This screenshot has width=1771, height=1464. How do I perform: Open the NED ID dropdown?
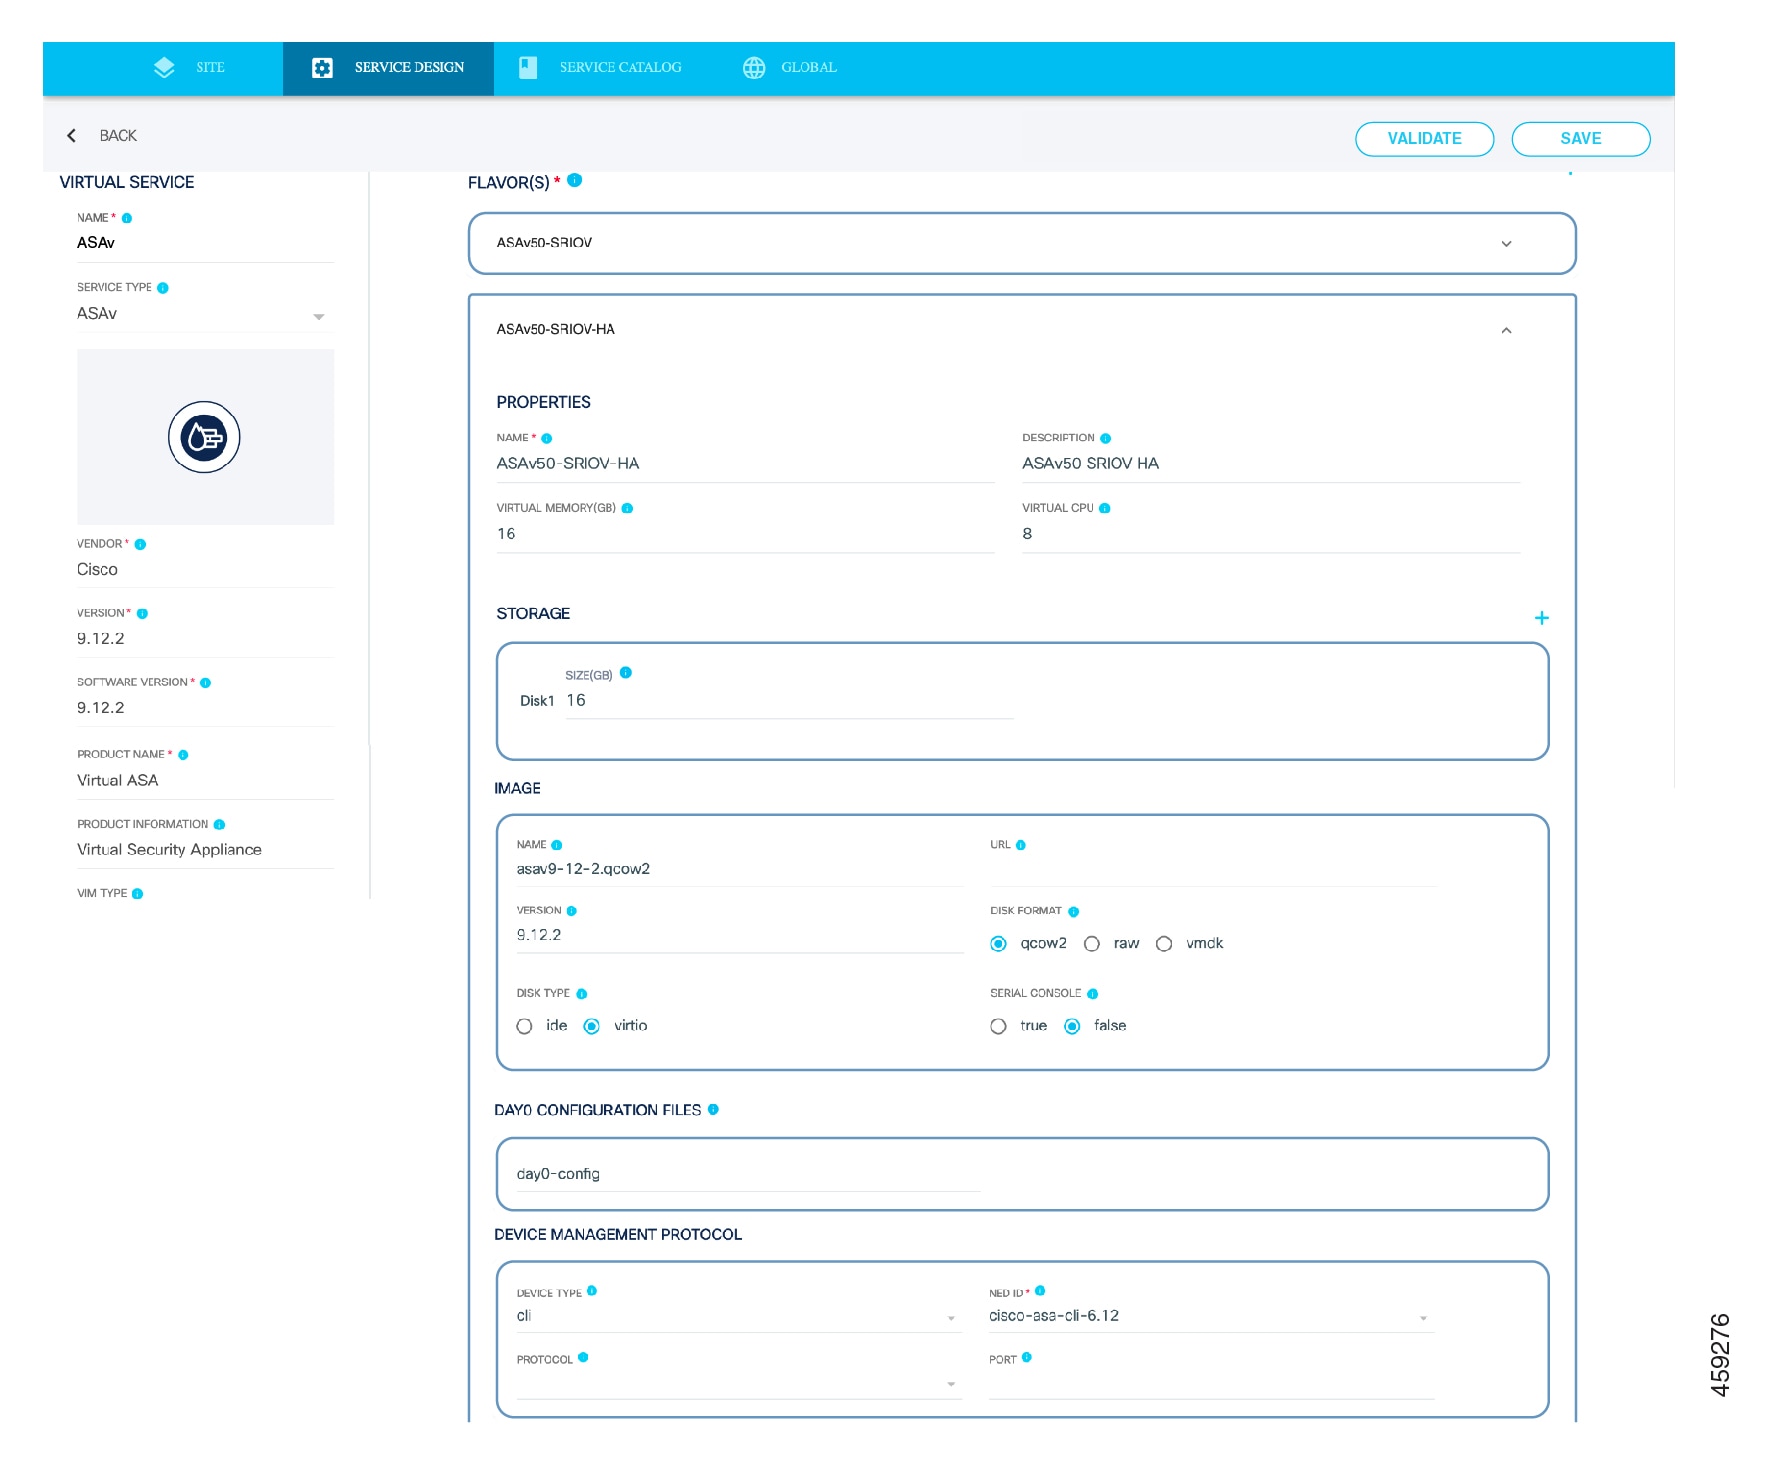pos(1424,1318)
